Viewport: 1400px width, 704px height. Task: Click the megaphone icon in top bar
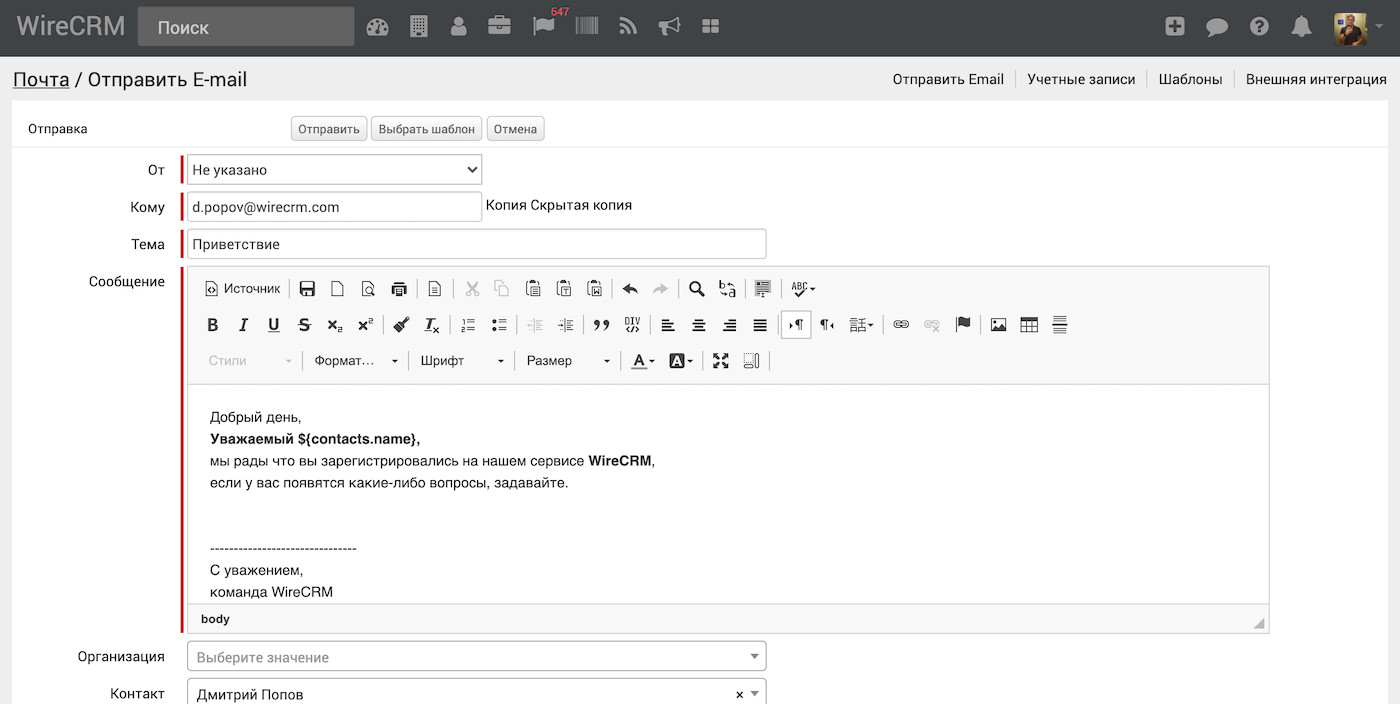669,27
